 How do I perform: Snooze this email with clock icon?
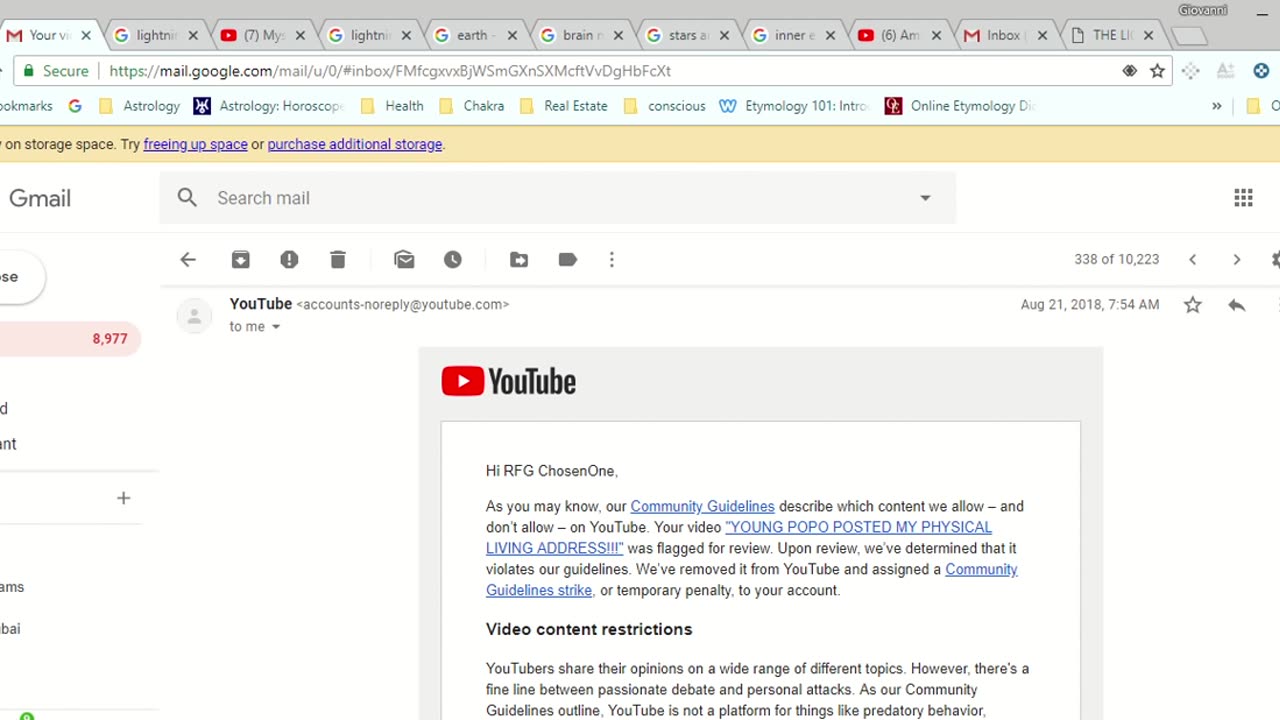click(453, 260)
